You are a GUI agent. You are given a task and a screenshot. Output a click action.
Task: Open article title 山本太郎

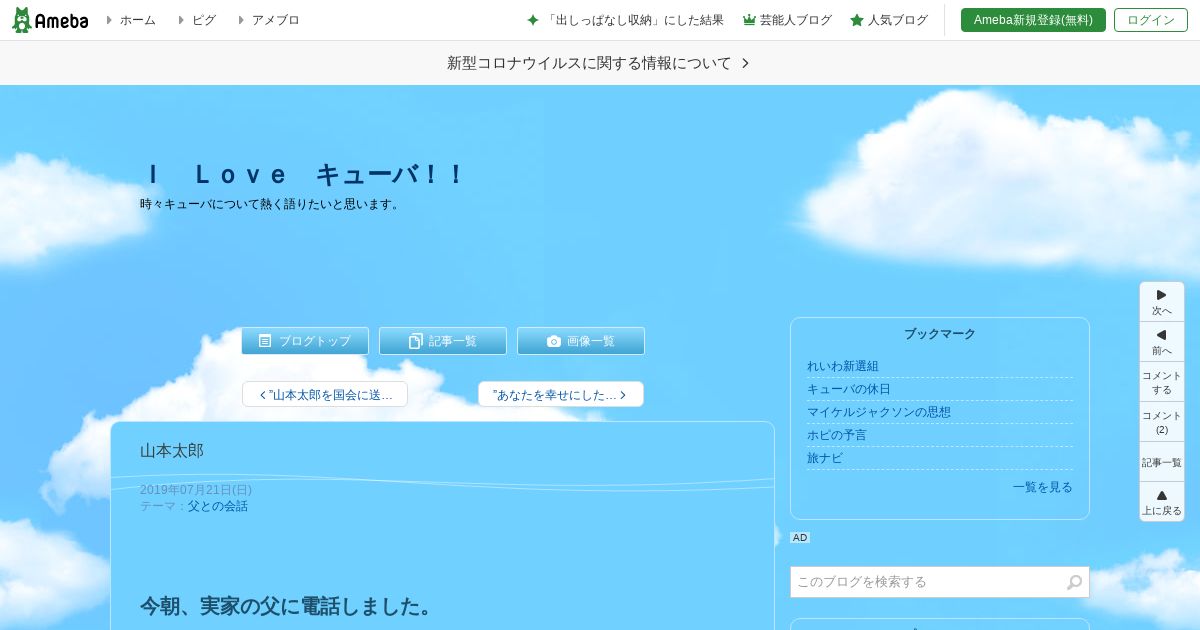pyautogui.click(x=172, y=451)
